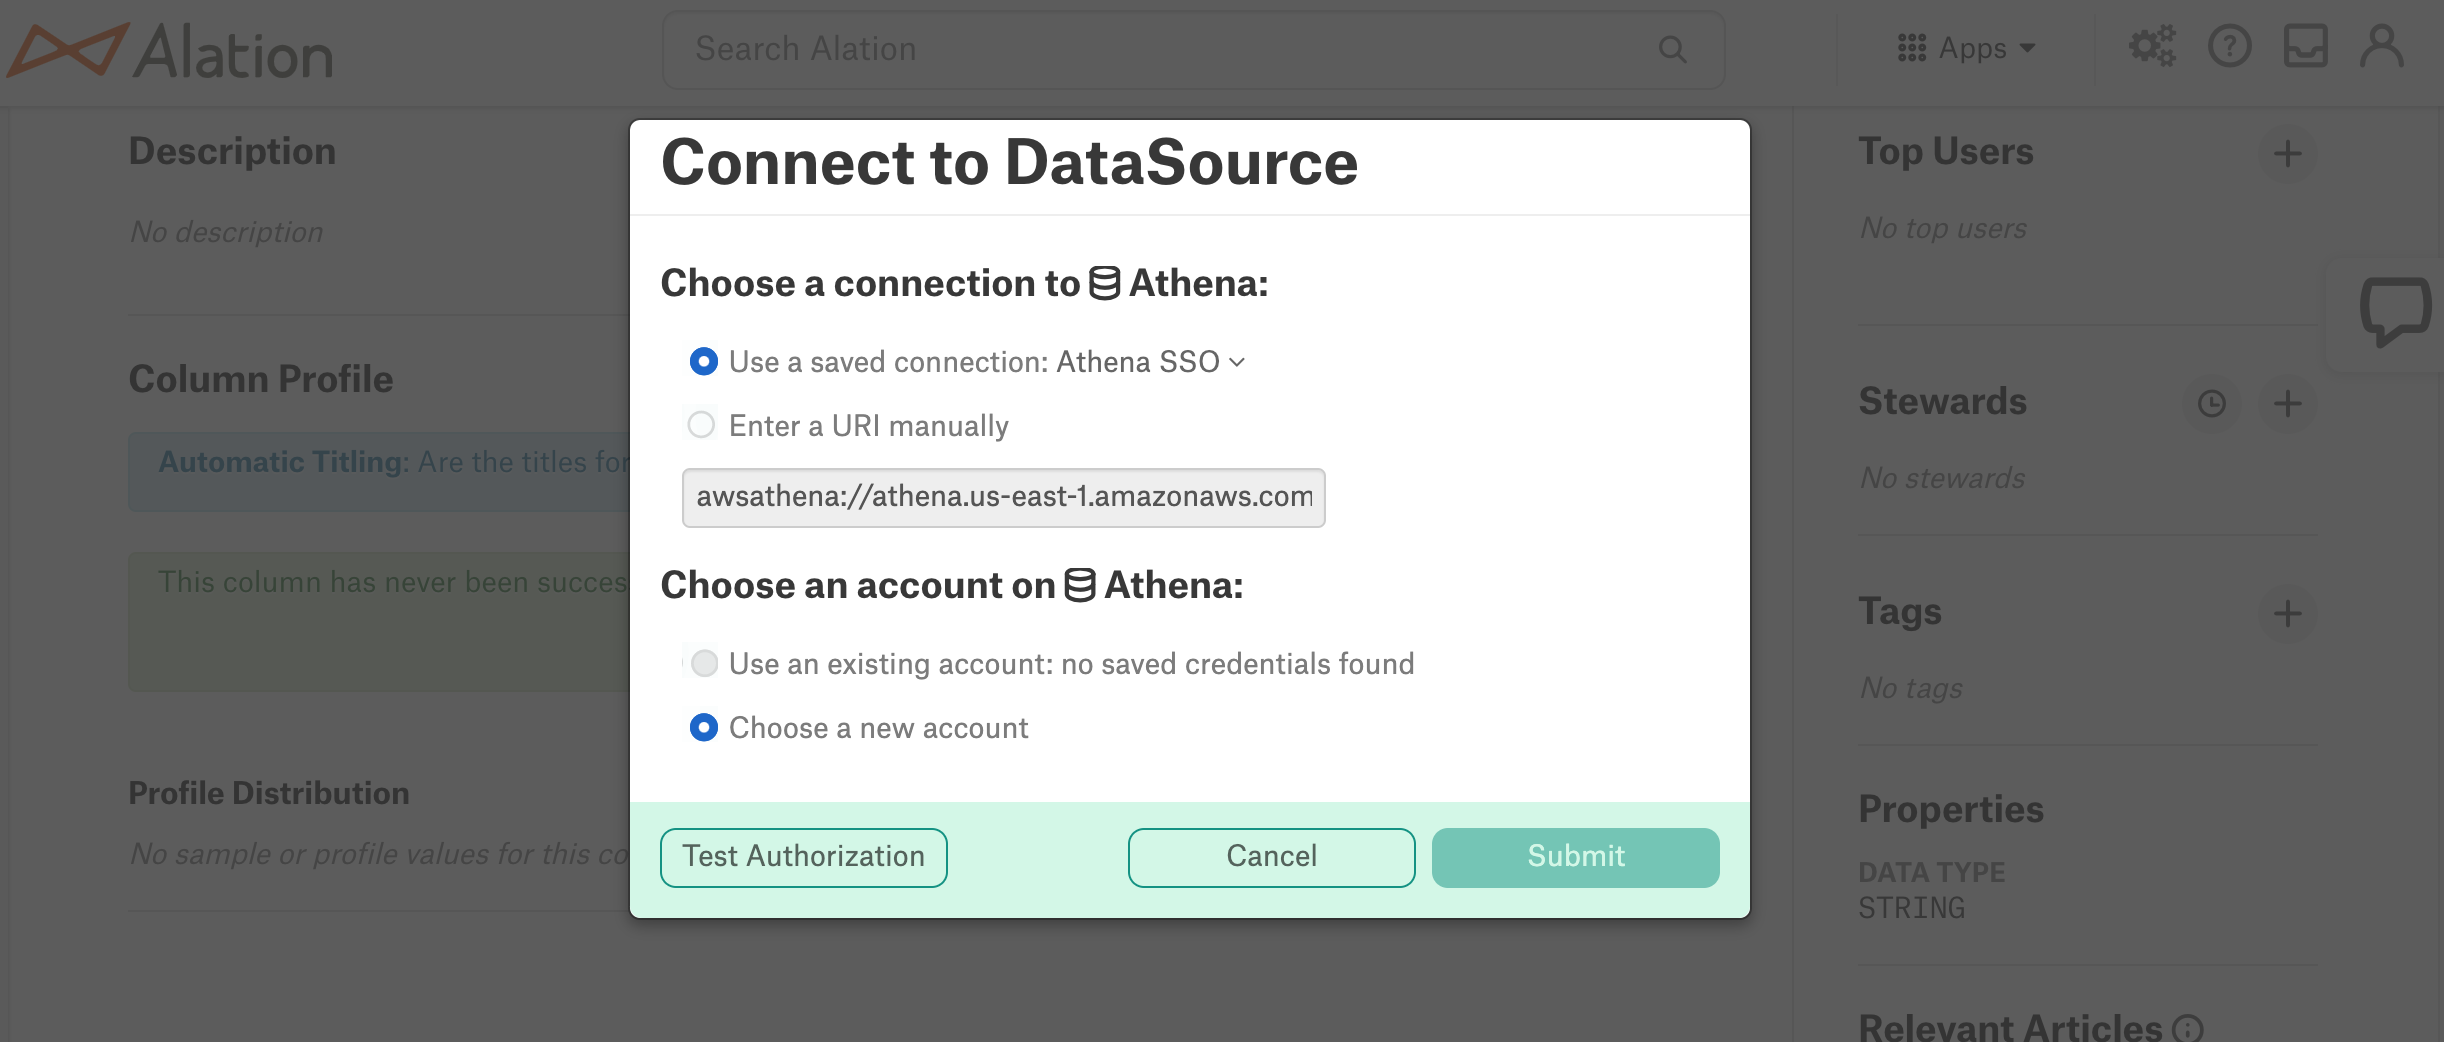Add a tag with plus icon
Image resolution: width=2444 pixels, height=1042 pixels.
pos(2287,613)
